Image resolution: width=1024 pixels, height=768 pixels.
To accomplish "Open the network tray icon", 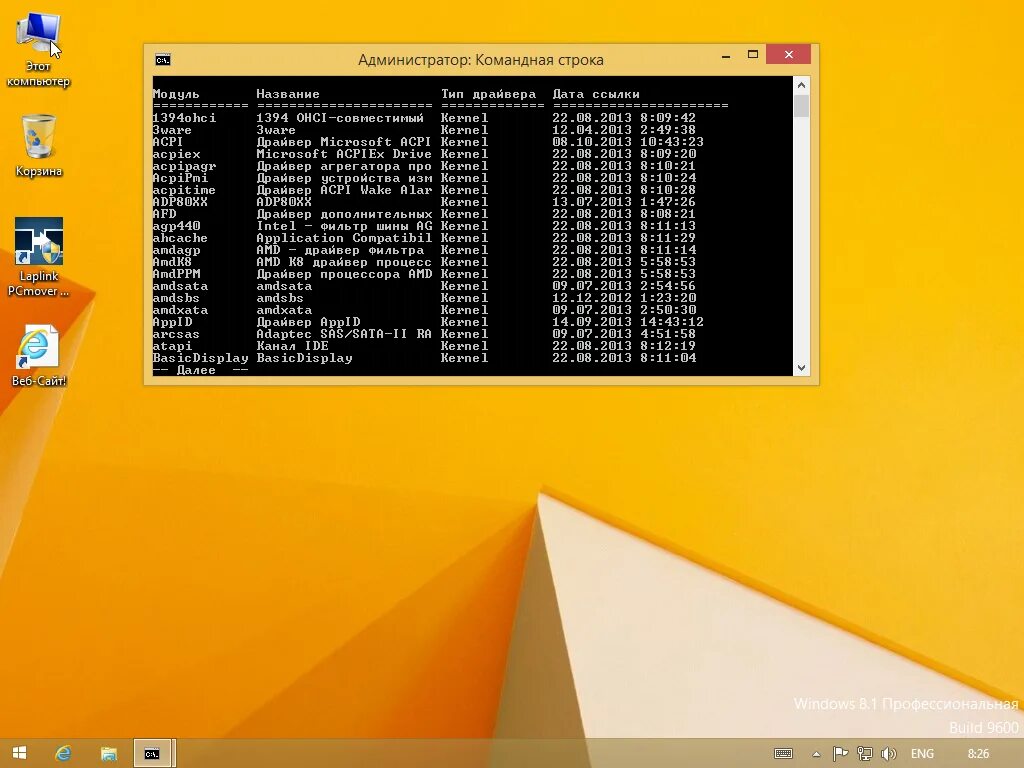I will point(864,754).
